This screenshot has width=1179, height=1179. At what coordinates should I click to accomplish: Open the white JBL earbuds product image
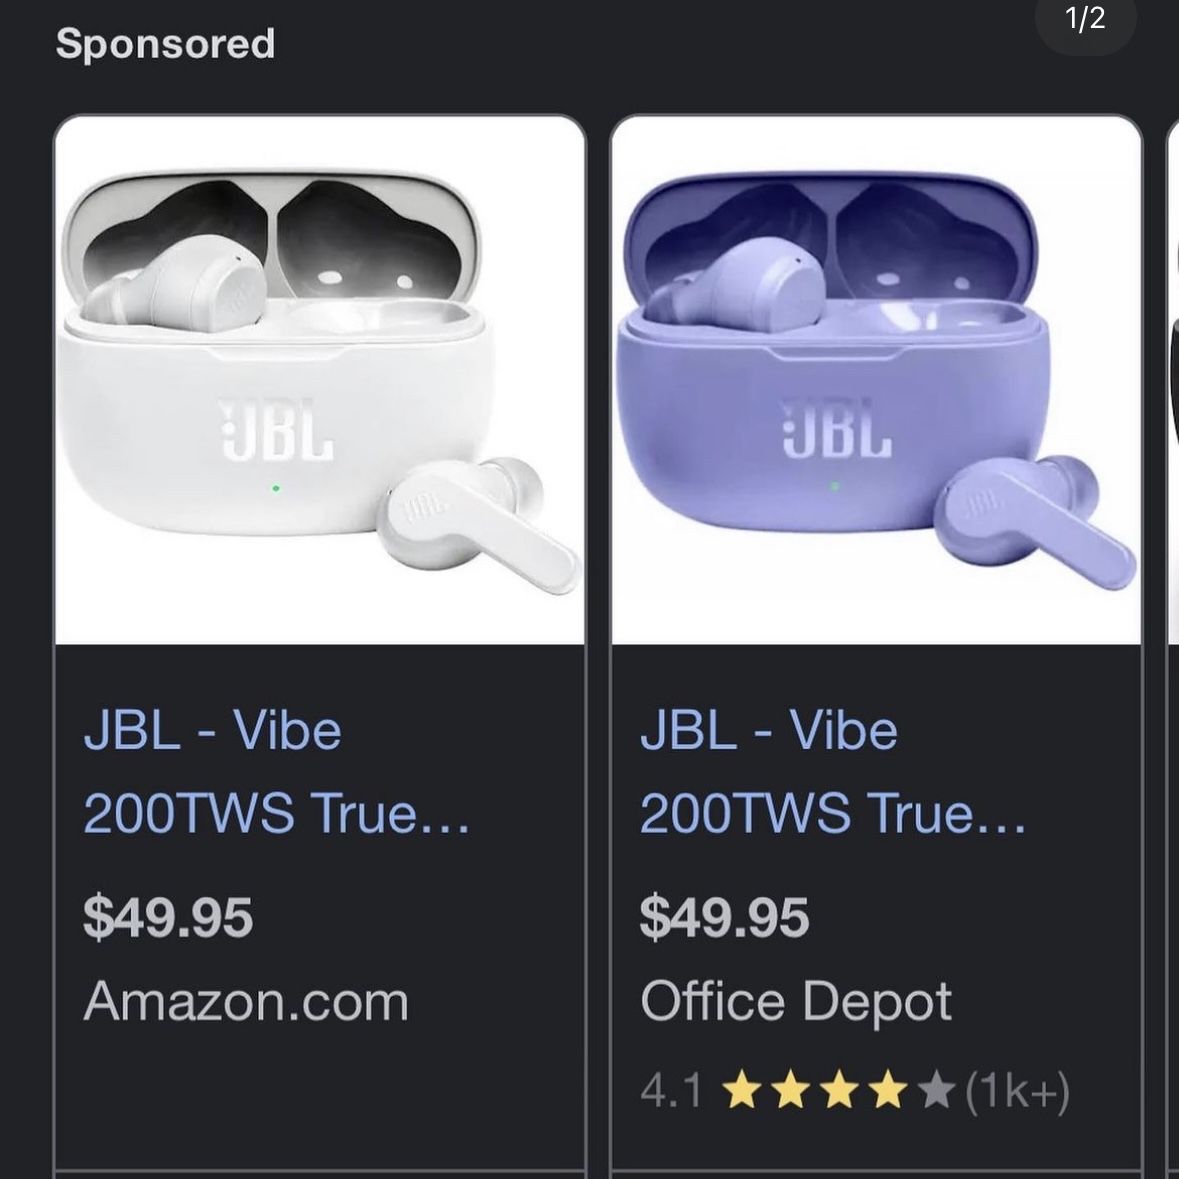pyautogui.click(x=320, y=380)
